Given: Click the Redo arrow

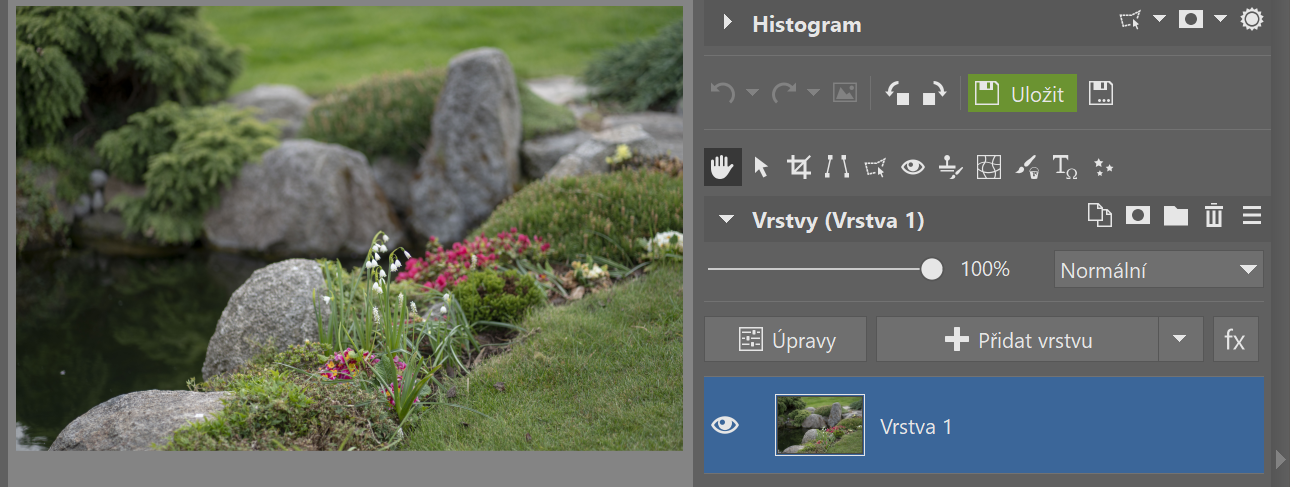Looking at the screenshot, I should [783, 93].
